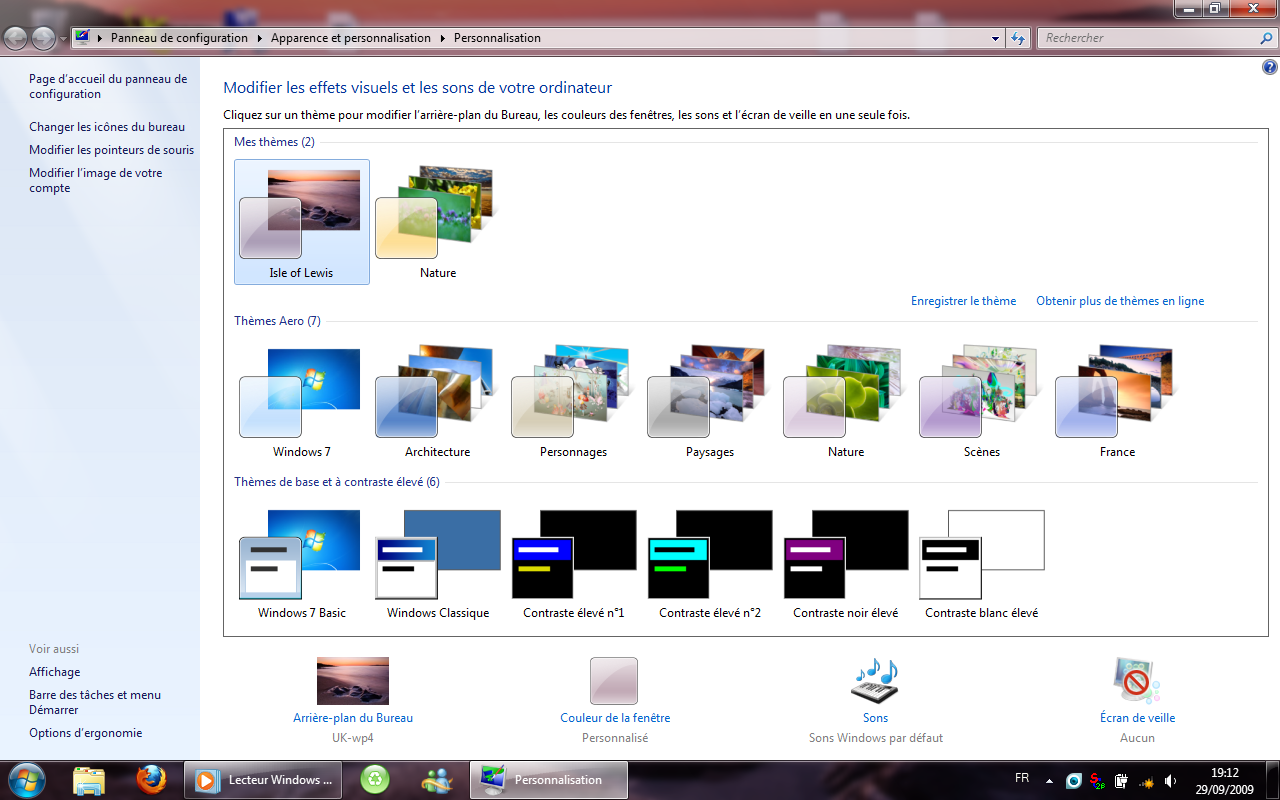Open the green recycle taskbar icon
The height and width of the screenshot is (800, 1280).
tap(375, 779)
